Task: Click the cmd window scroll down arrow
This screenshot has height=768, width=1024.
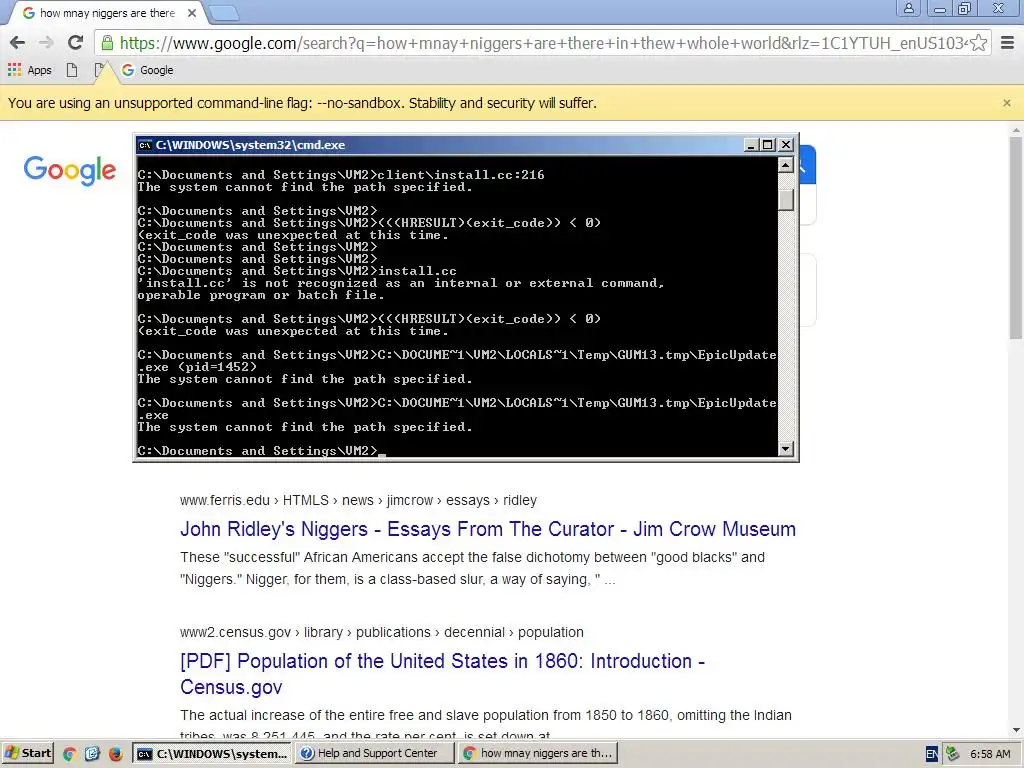Action: point(786,449)
